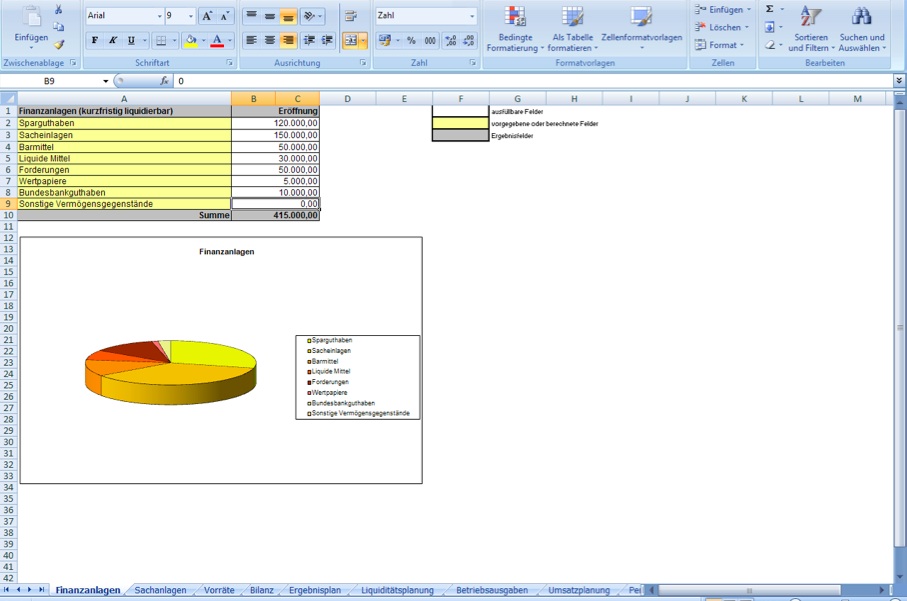Viewport: 907px width, 601px height.
Task: Click Löschen in Zellen group
Action: coord(721,27)
